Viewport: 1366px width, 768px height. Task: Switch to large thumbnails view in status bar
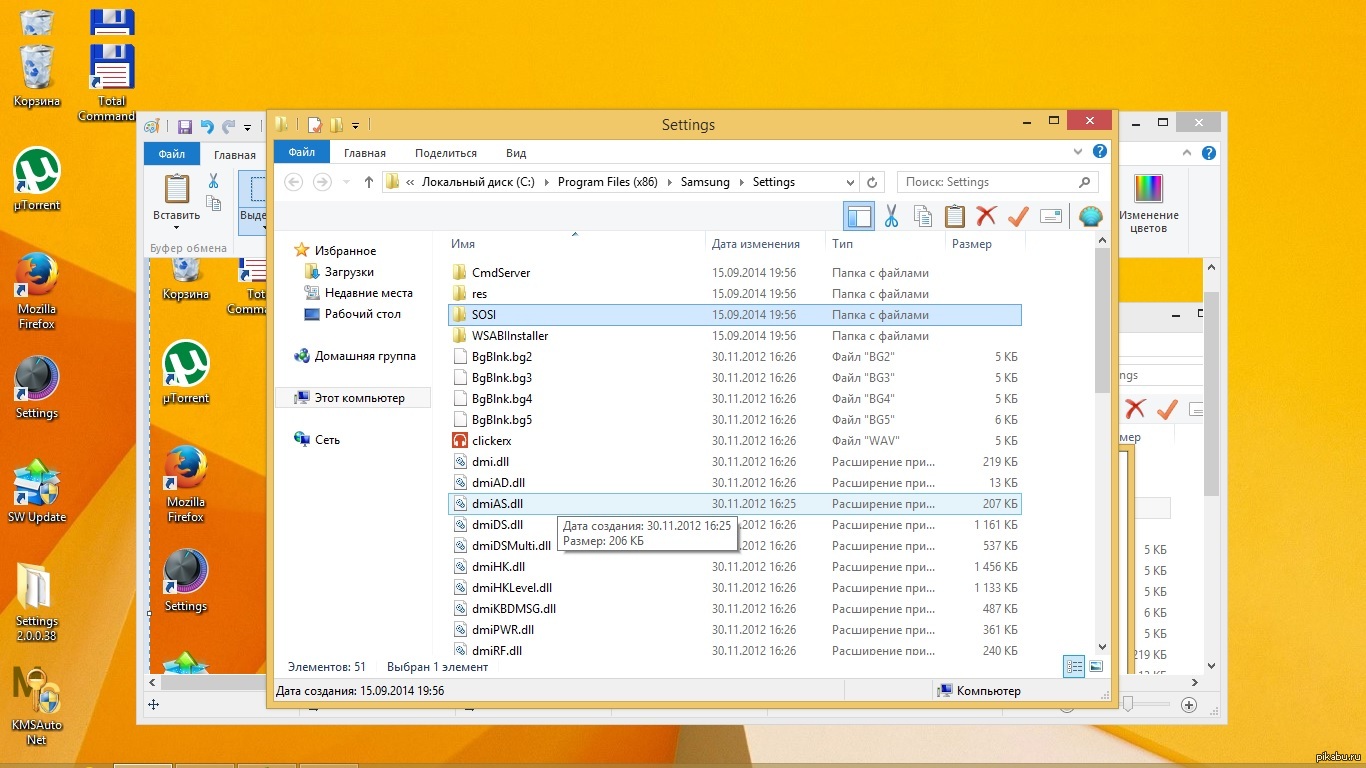pos(1096,666)
